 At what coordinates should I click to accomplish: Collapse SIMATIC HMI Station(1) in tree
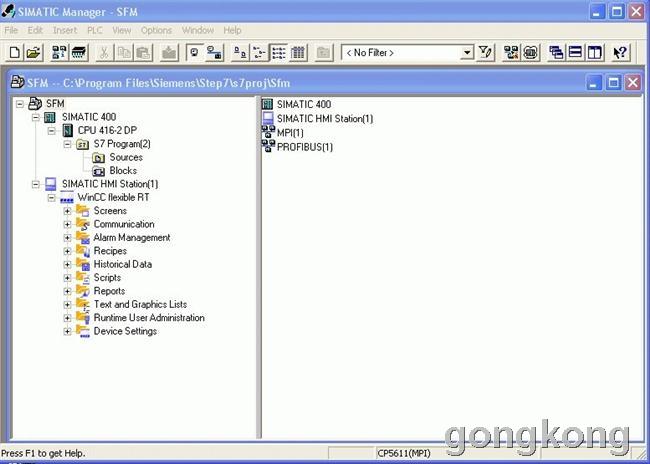[x=36, y=184]
